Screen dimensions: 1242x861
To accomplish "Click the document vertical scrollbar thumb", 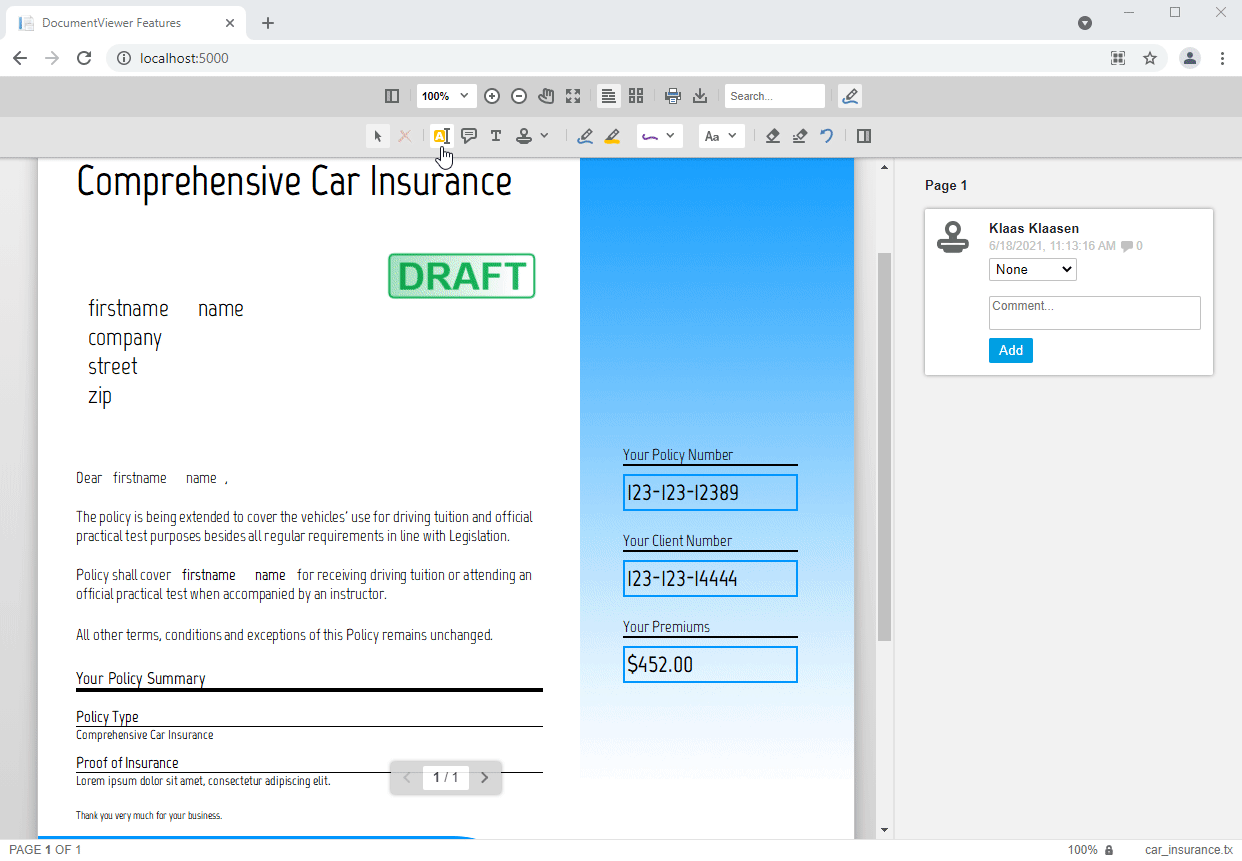I will point(884,447).
